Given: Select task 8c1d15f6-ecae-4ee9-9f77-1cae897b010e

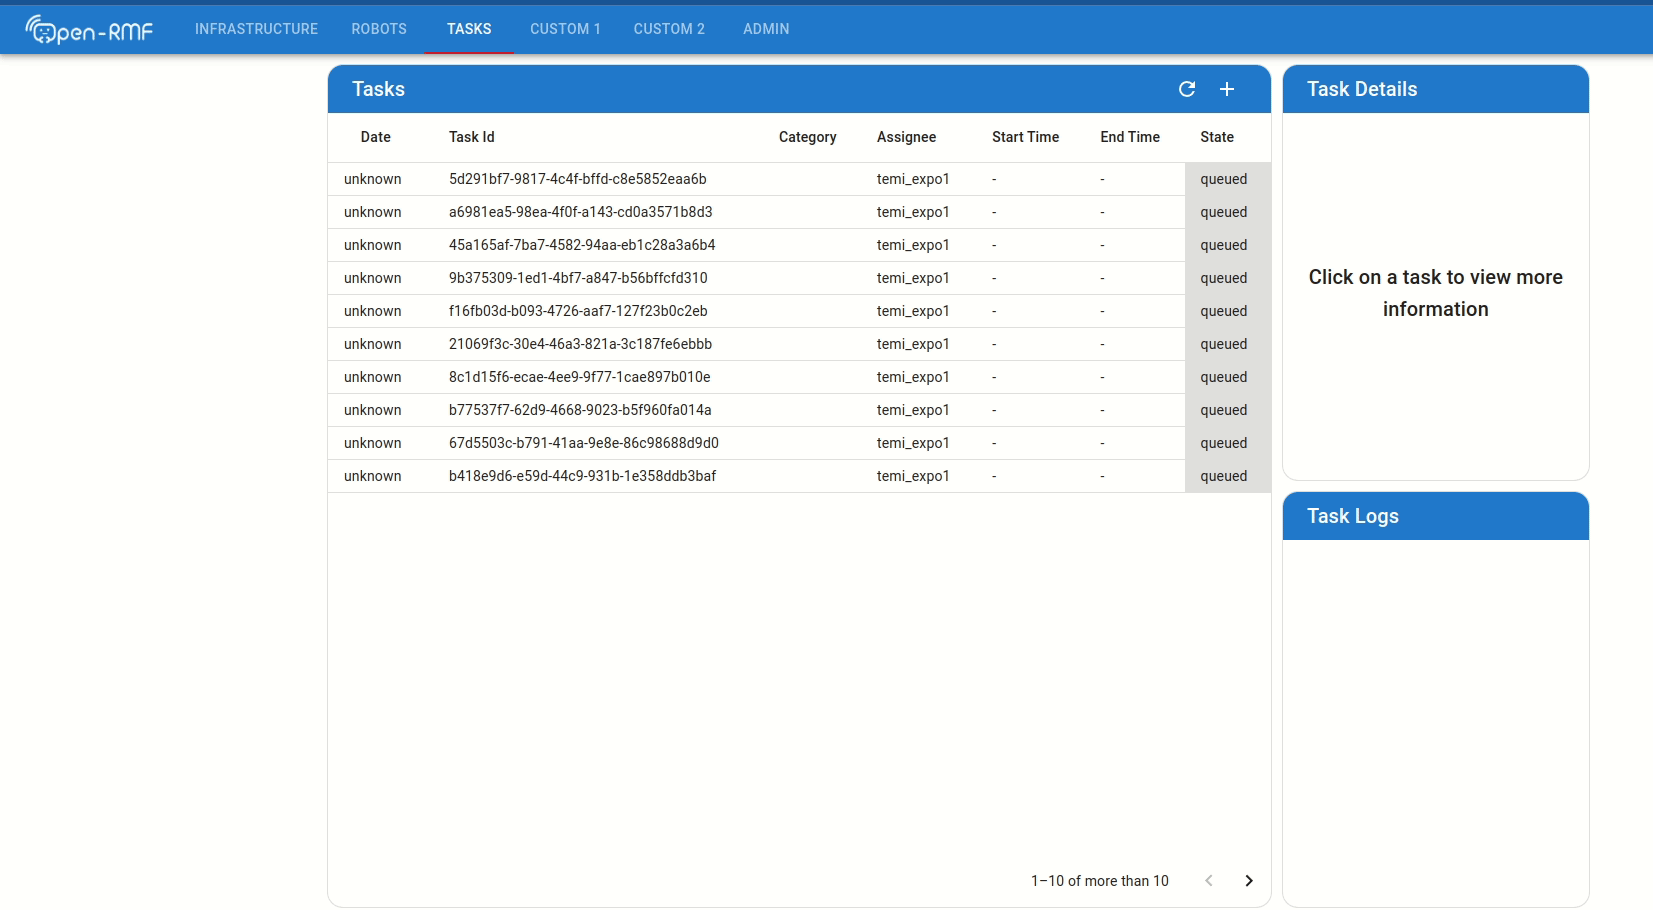Looking at the screenshot, I should coord(799,377).
